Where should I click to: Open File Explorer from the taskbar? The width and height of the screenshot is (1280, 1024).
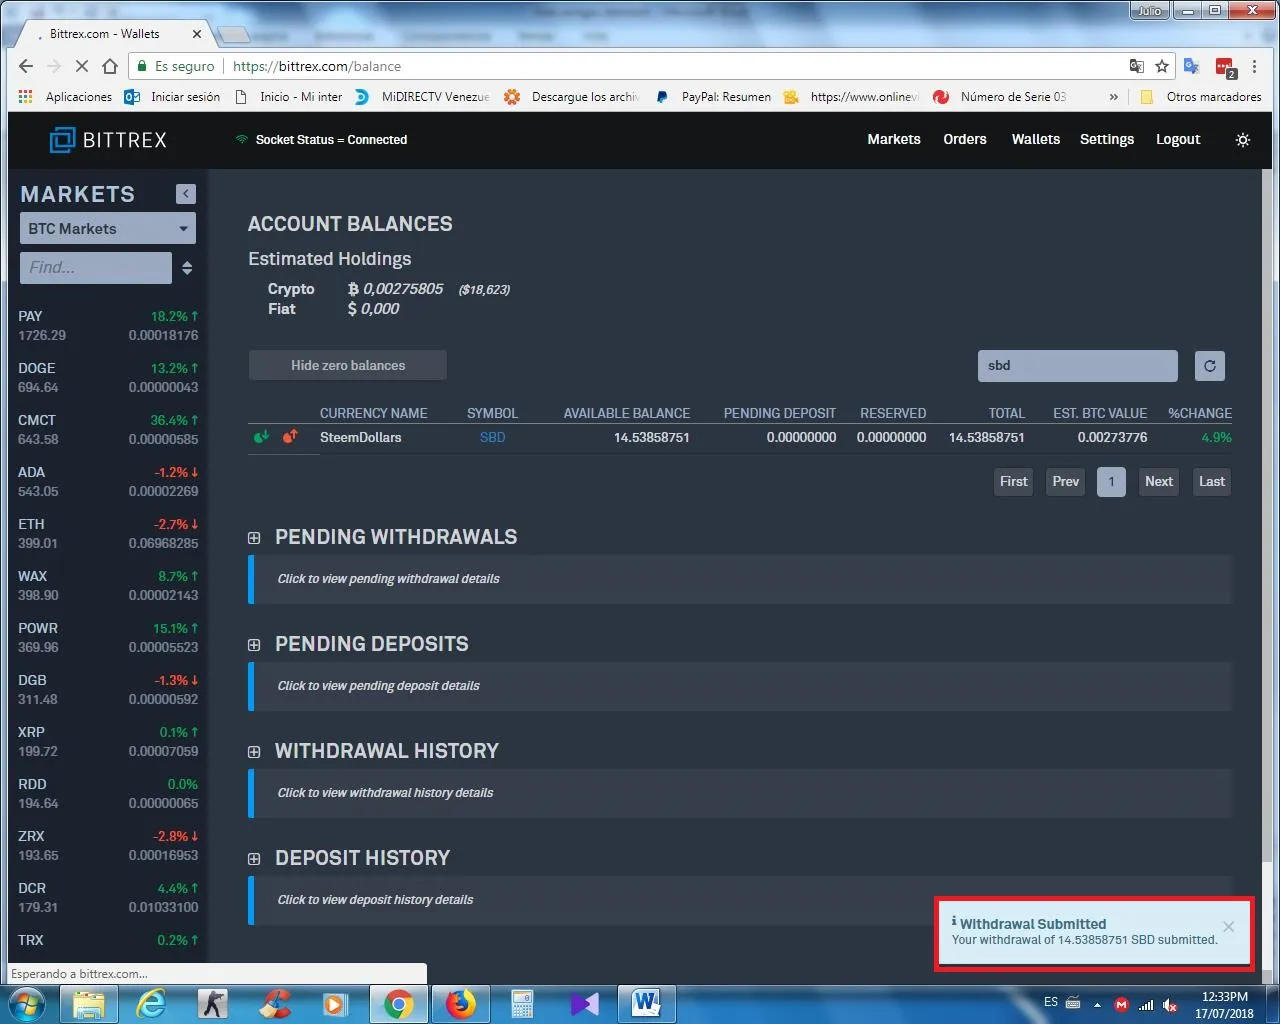pos(89,1004)
